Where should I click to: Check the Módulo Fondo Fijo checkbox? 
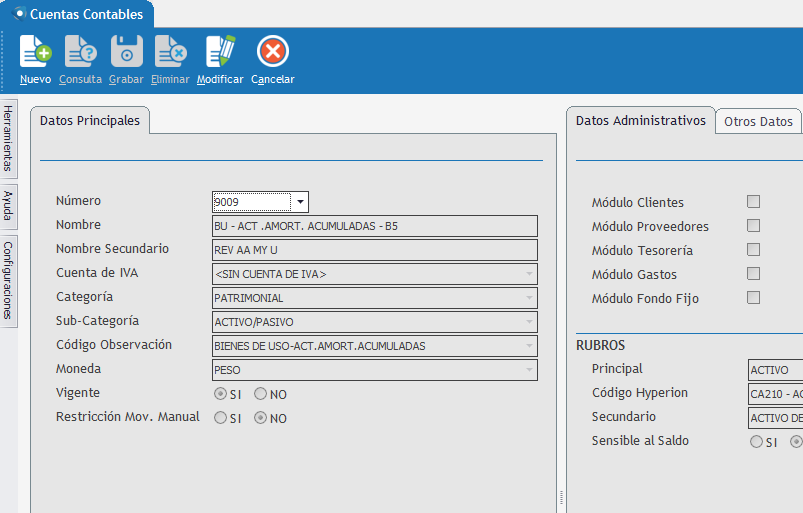[x=753, y=298]
